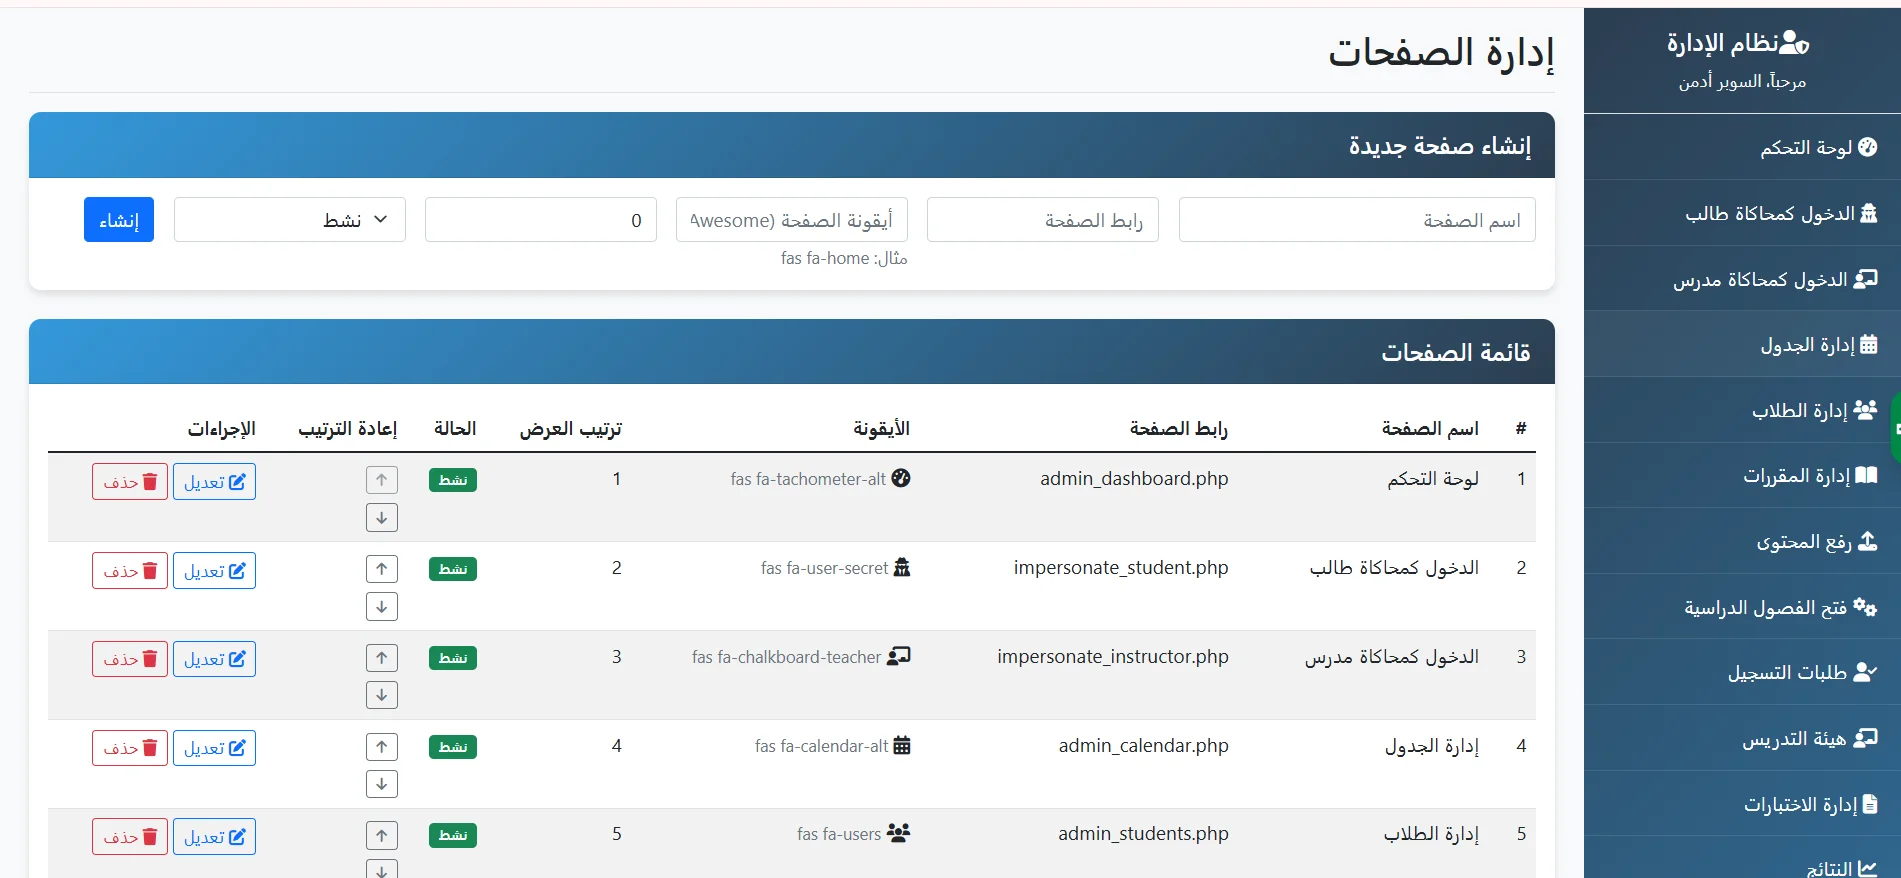1901x878 pixels.
Task: Open الدخول كمحاكاة طالب sidebar item
Action: (x=1742, y=213)
